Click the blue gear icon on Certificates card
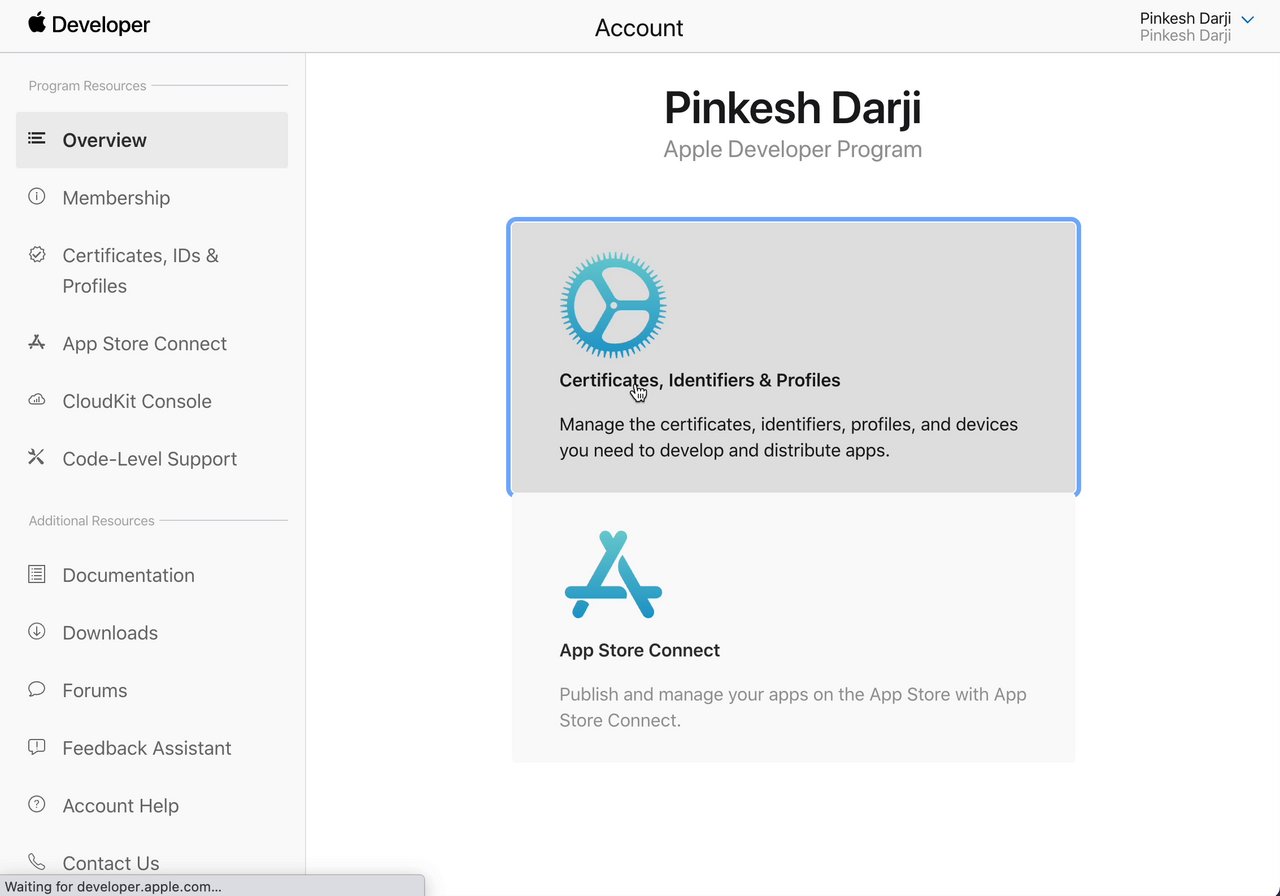 pos(613,305)
